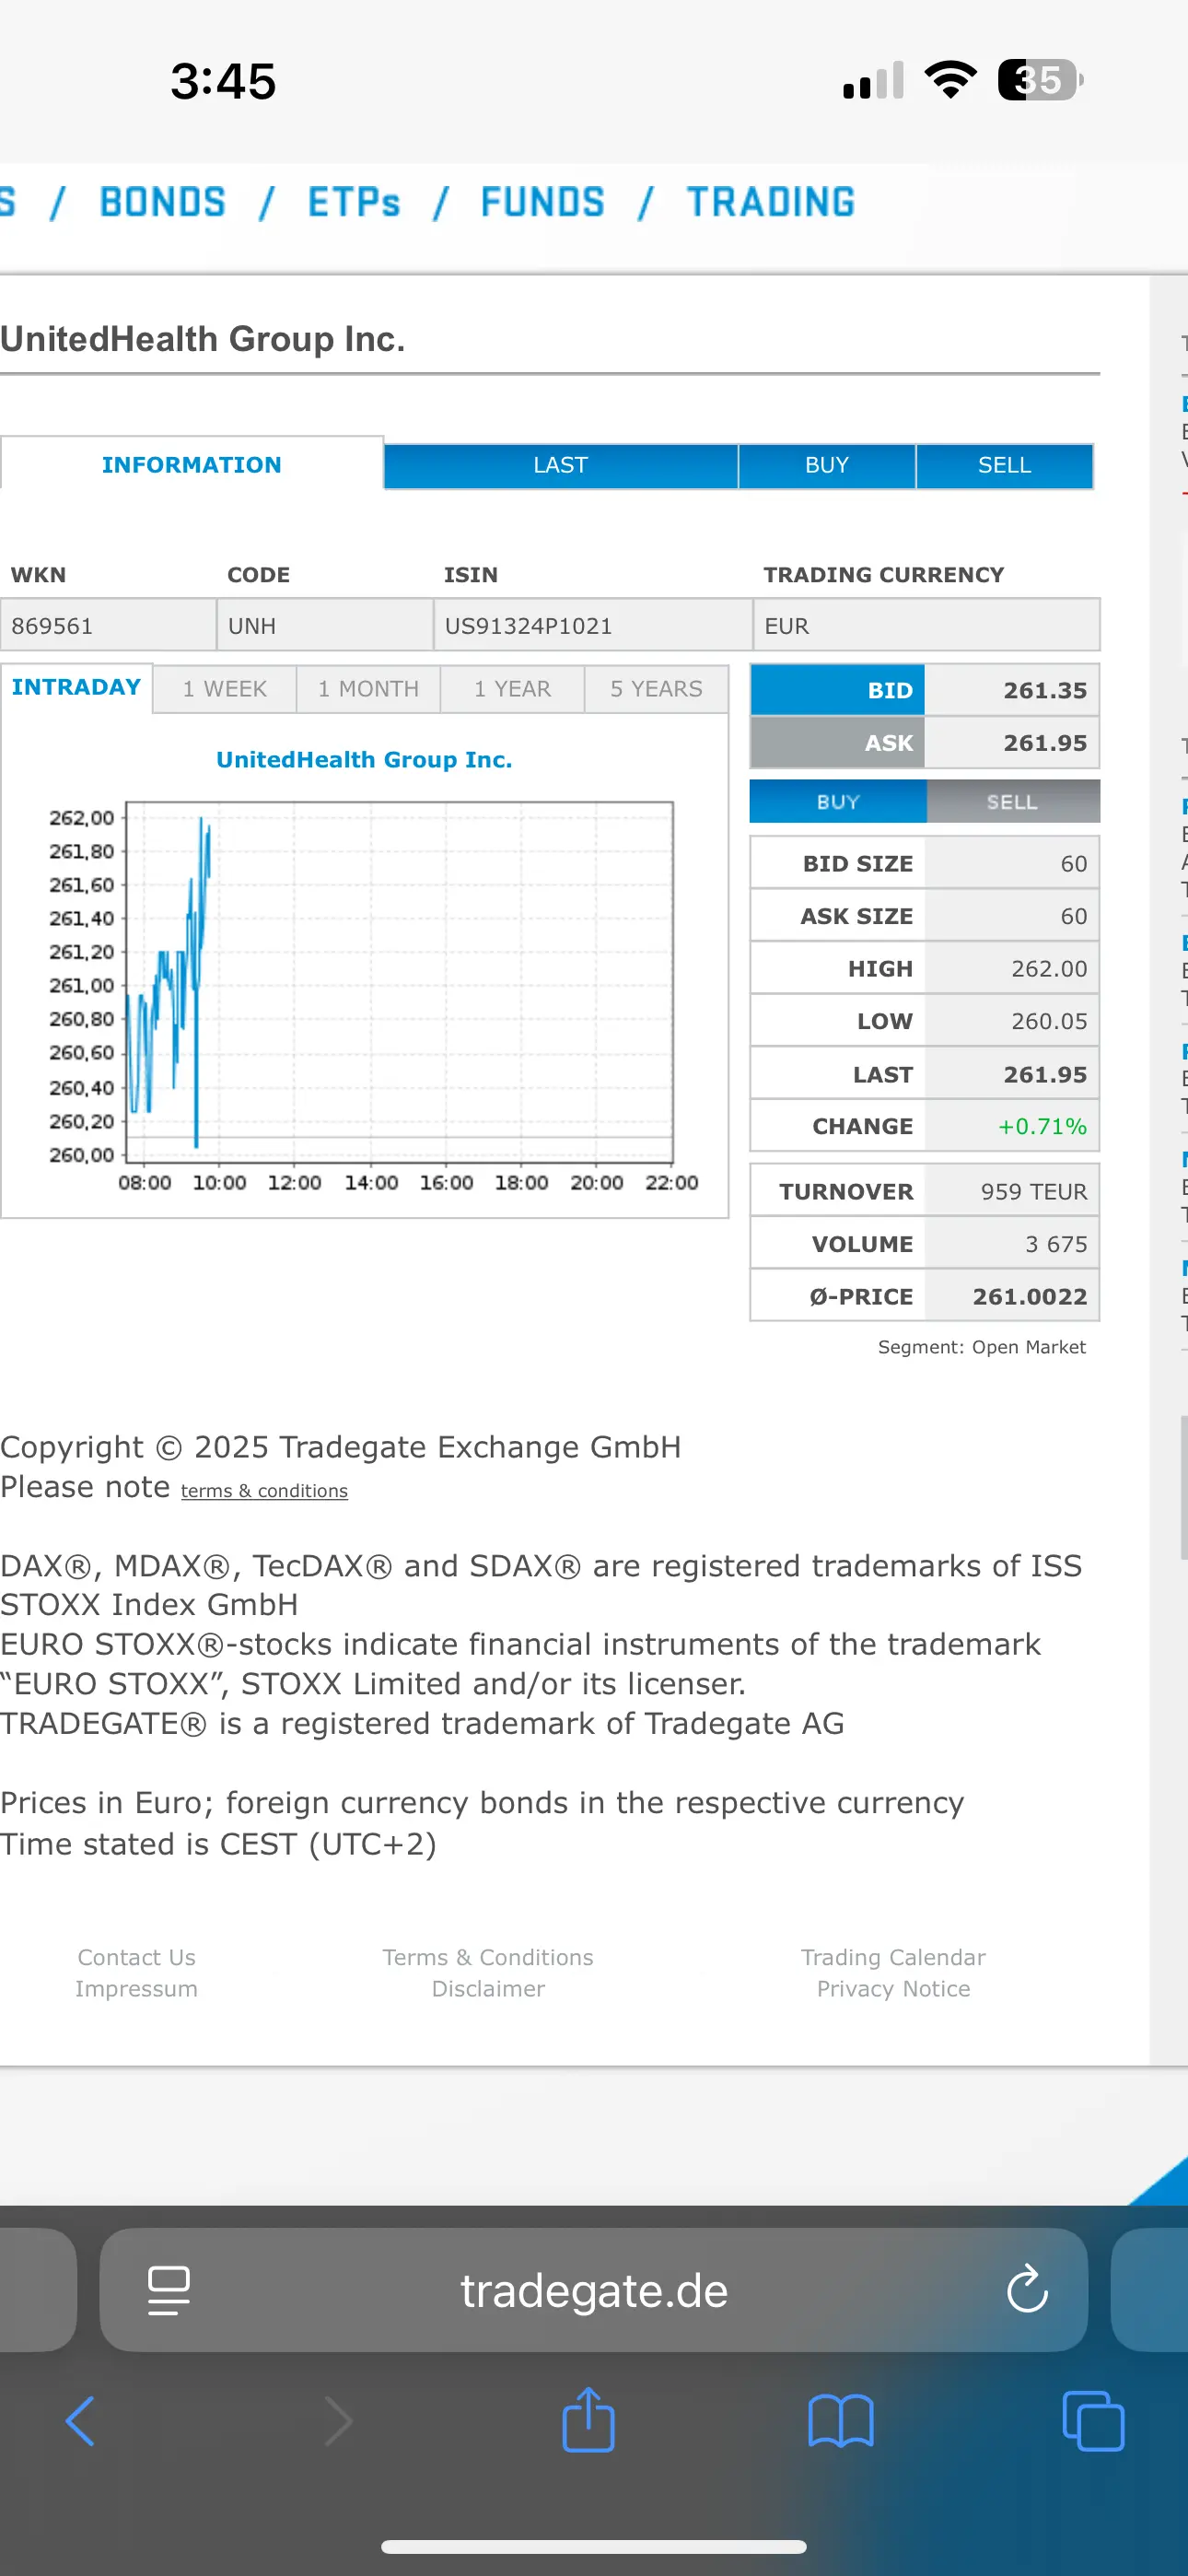Viewport: 1188px width, 2576px height.
Task: Reload the tradegate.de page
Action: coord(1027,2289)
